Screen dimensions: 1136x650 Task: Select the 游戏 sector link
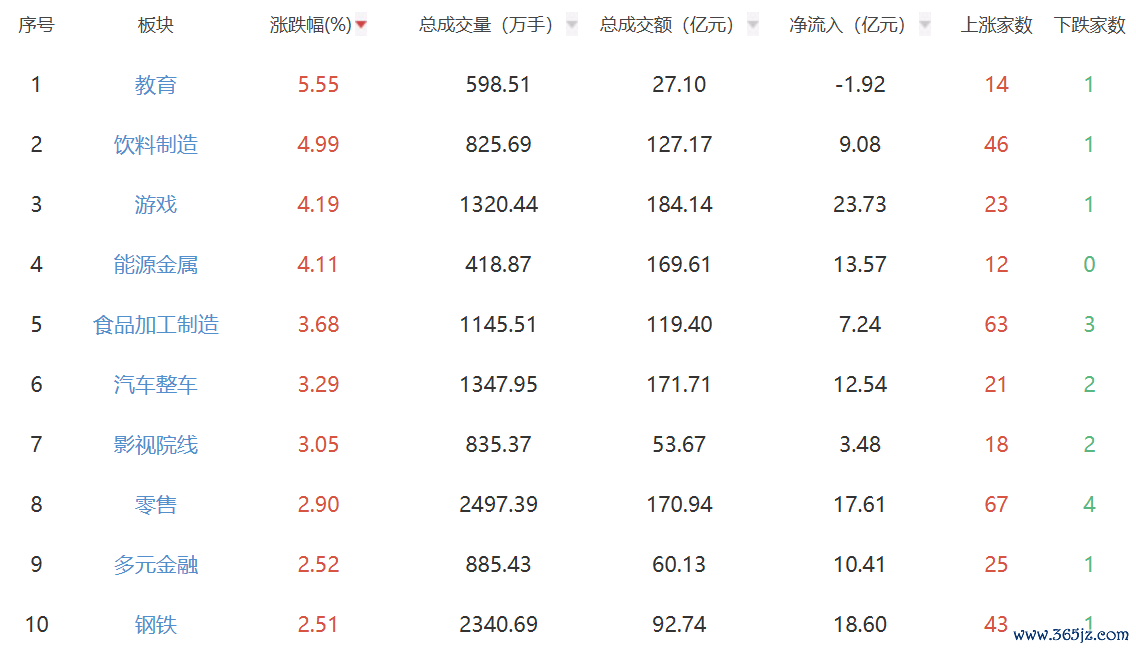click(x=156, y=204)
